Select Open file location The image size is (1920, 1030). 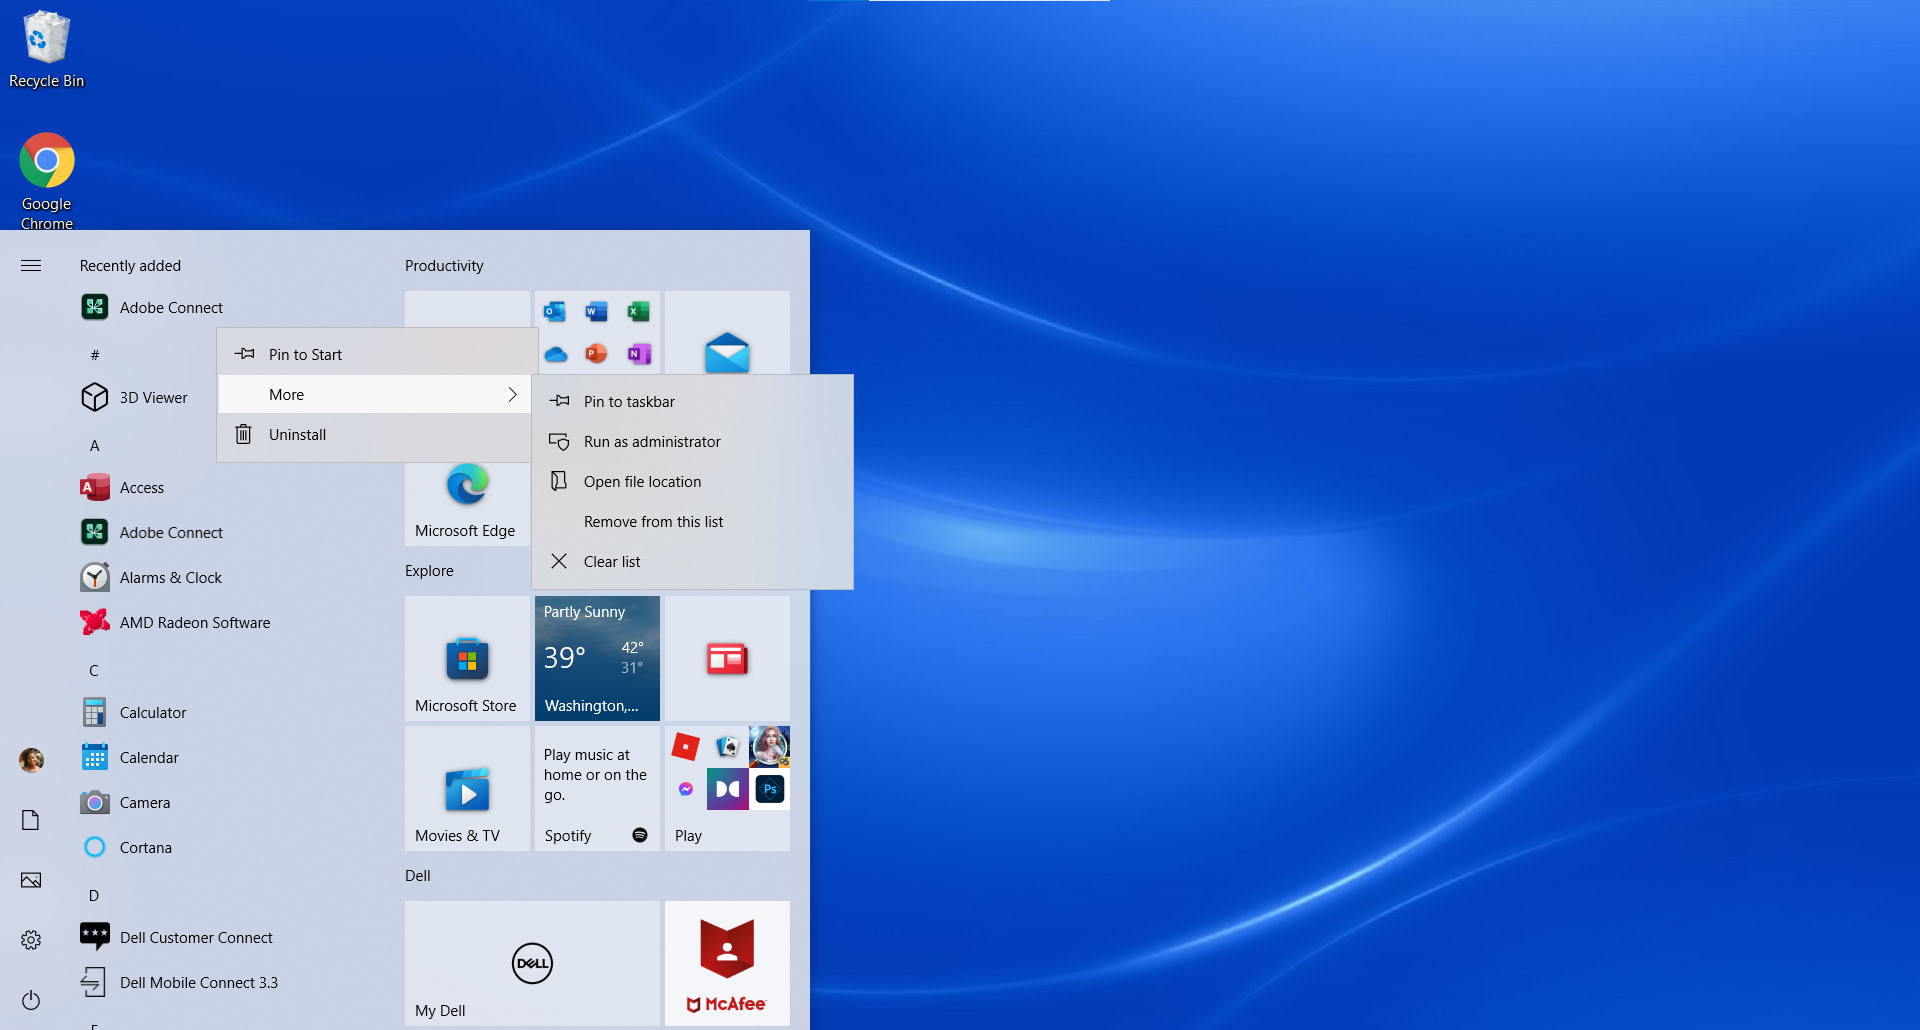point(692,482)
